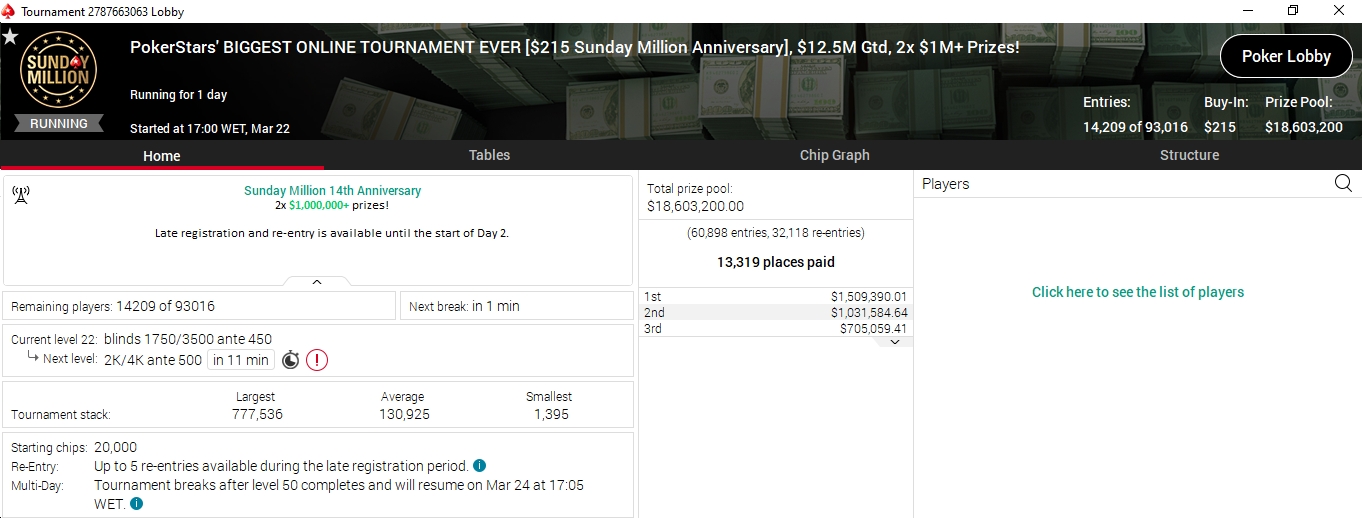Screen dimensions: 1362x518
Task: Click the favorite star icon
Action: tap(10, 37)
